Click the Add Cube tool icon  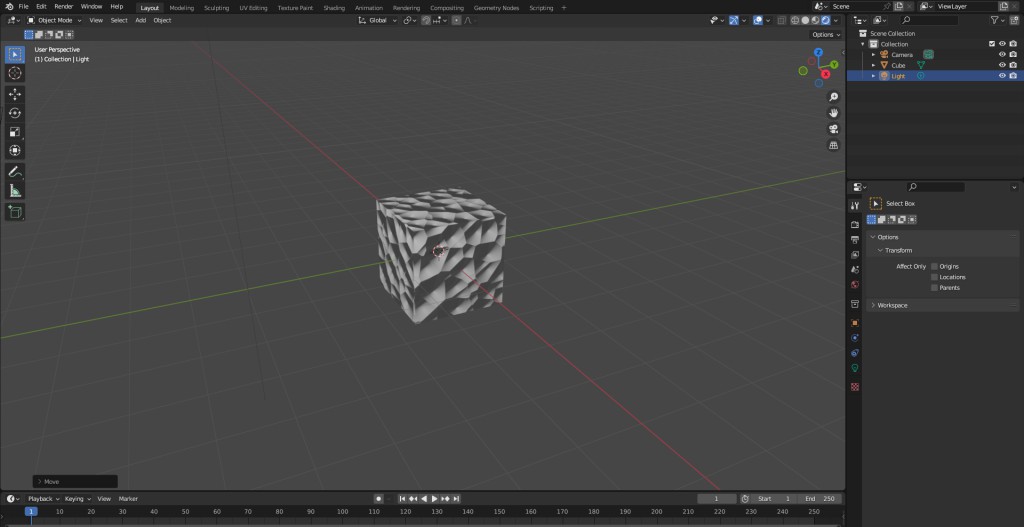point(15,212)
